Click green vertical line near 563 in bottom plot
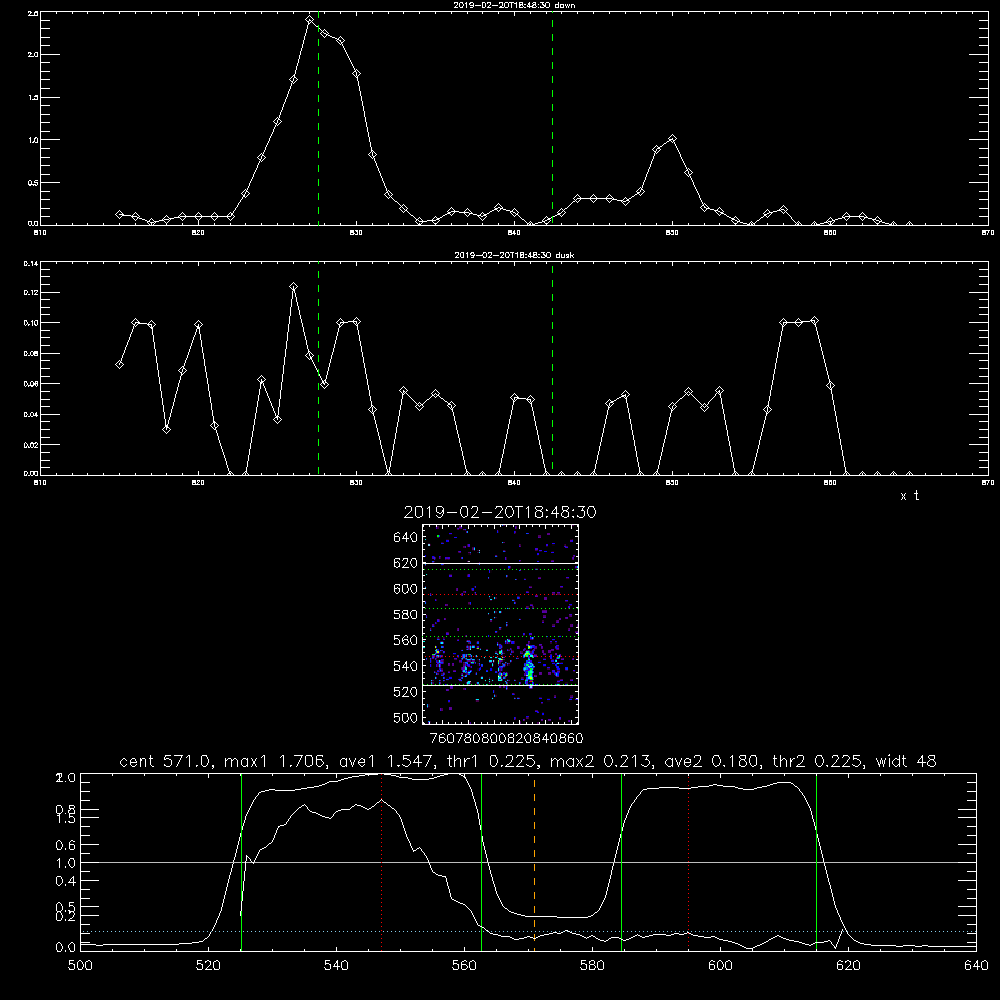The width and height of the screenshot is (1000, 1000). (482, 861)
